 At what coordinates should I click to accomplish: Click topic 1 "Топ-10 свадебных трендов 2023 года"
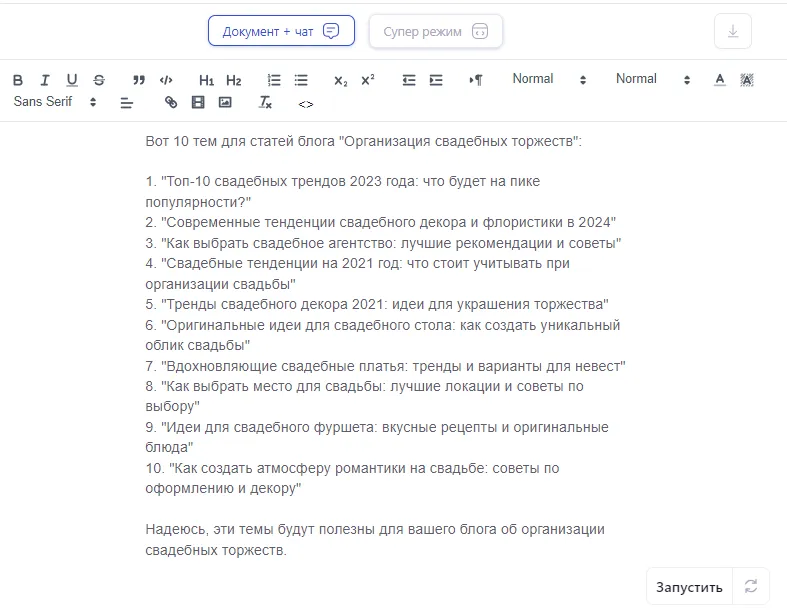coord(343,191)
